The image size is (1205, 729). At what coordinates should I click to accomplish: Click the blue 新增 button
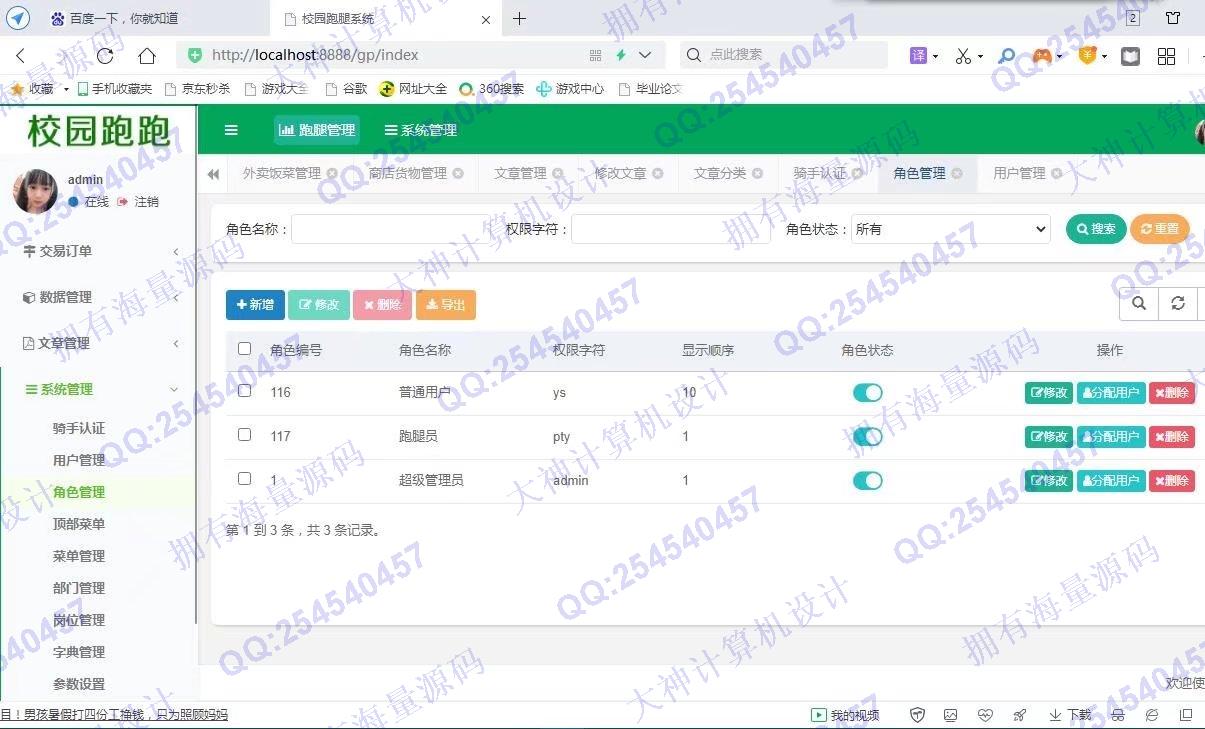255,305
